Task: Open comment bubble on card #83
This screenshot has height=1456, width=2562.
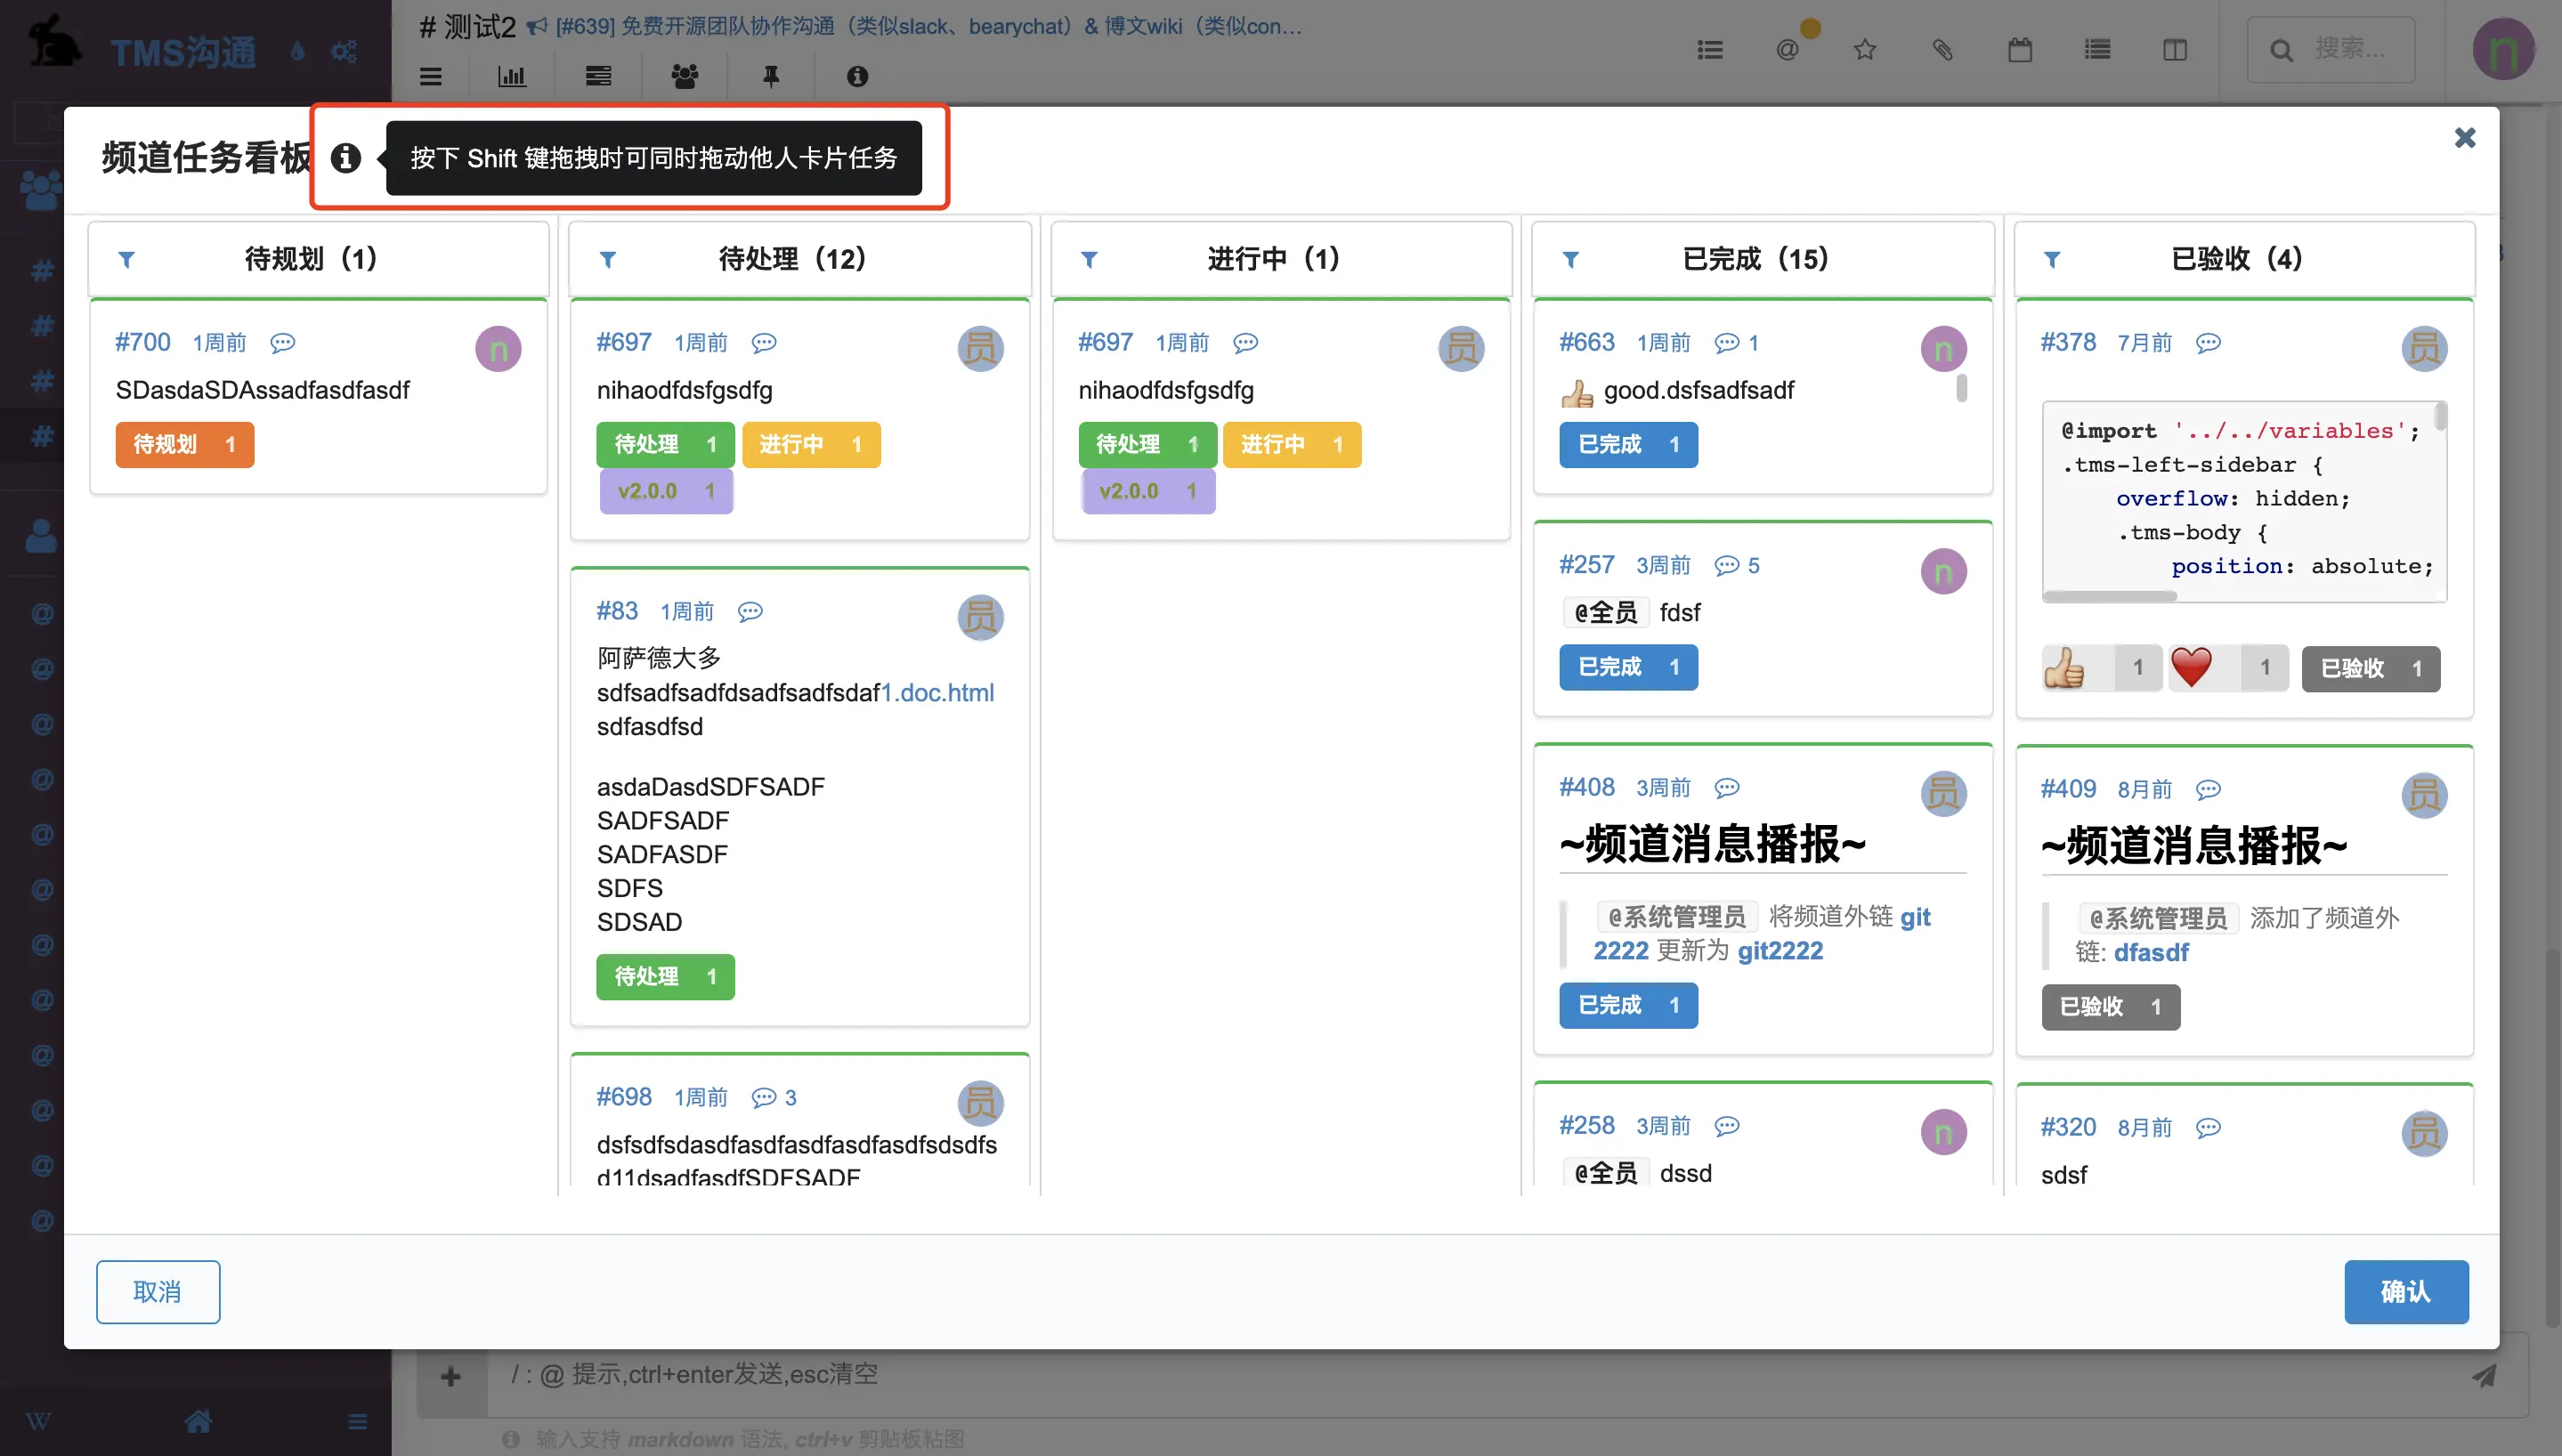Action: (x=750, y=612)
